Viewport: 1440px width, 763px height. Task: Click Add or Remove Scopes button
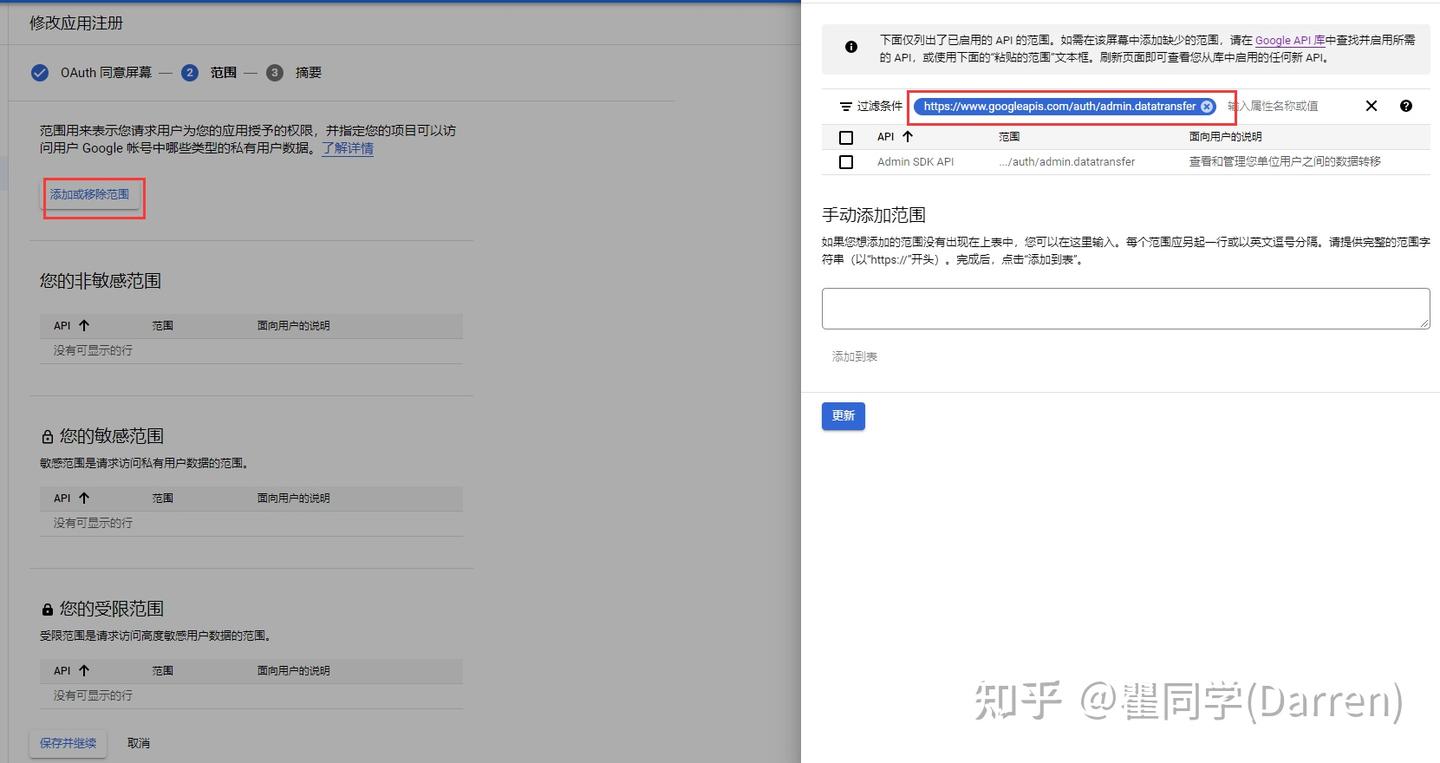90,194
